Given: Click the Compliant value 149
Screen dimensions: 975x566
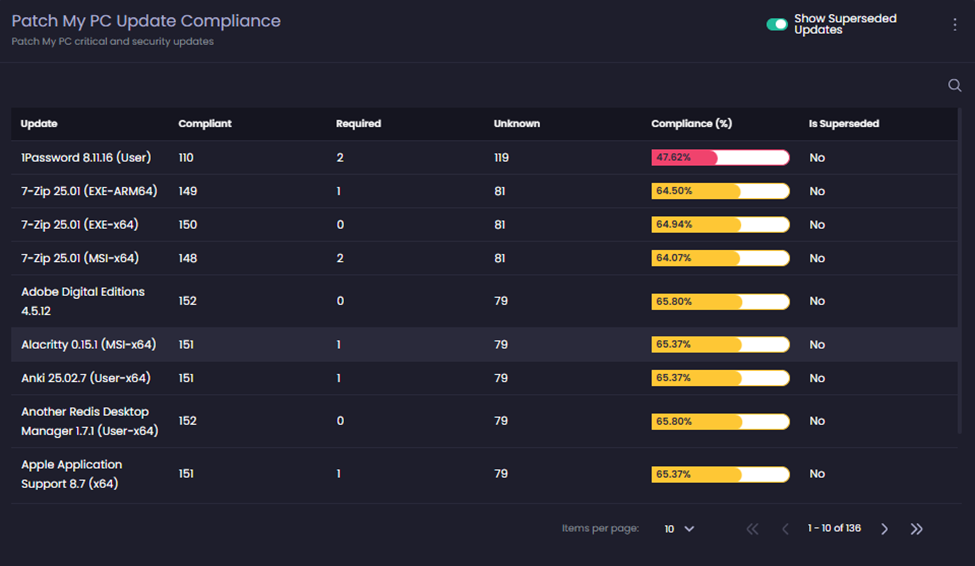Looking at the screenshot, I should (188, 191).
